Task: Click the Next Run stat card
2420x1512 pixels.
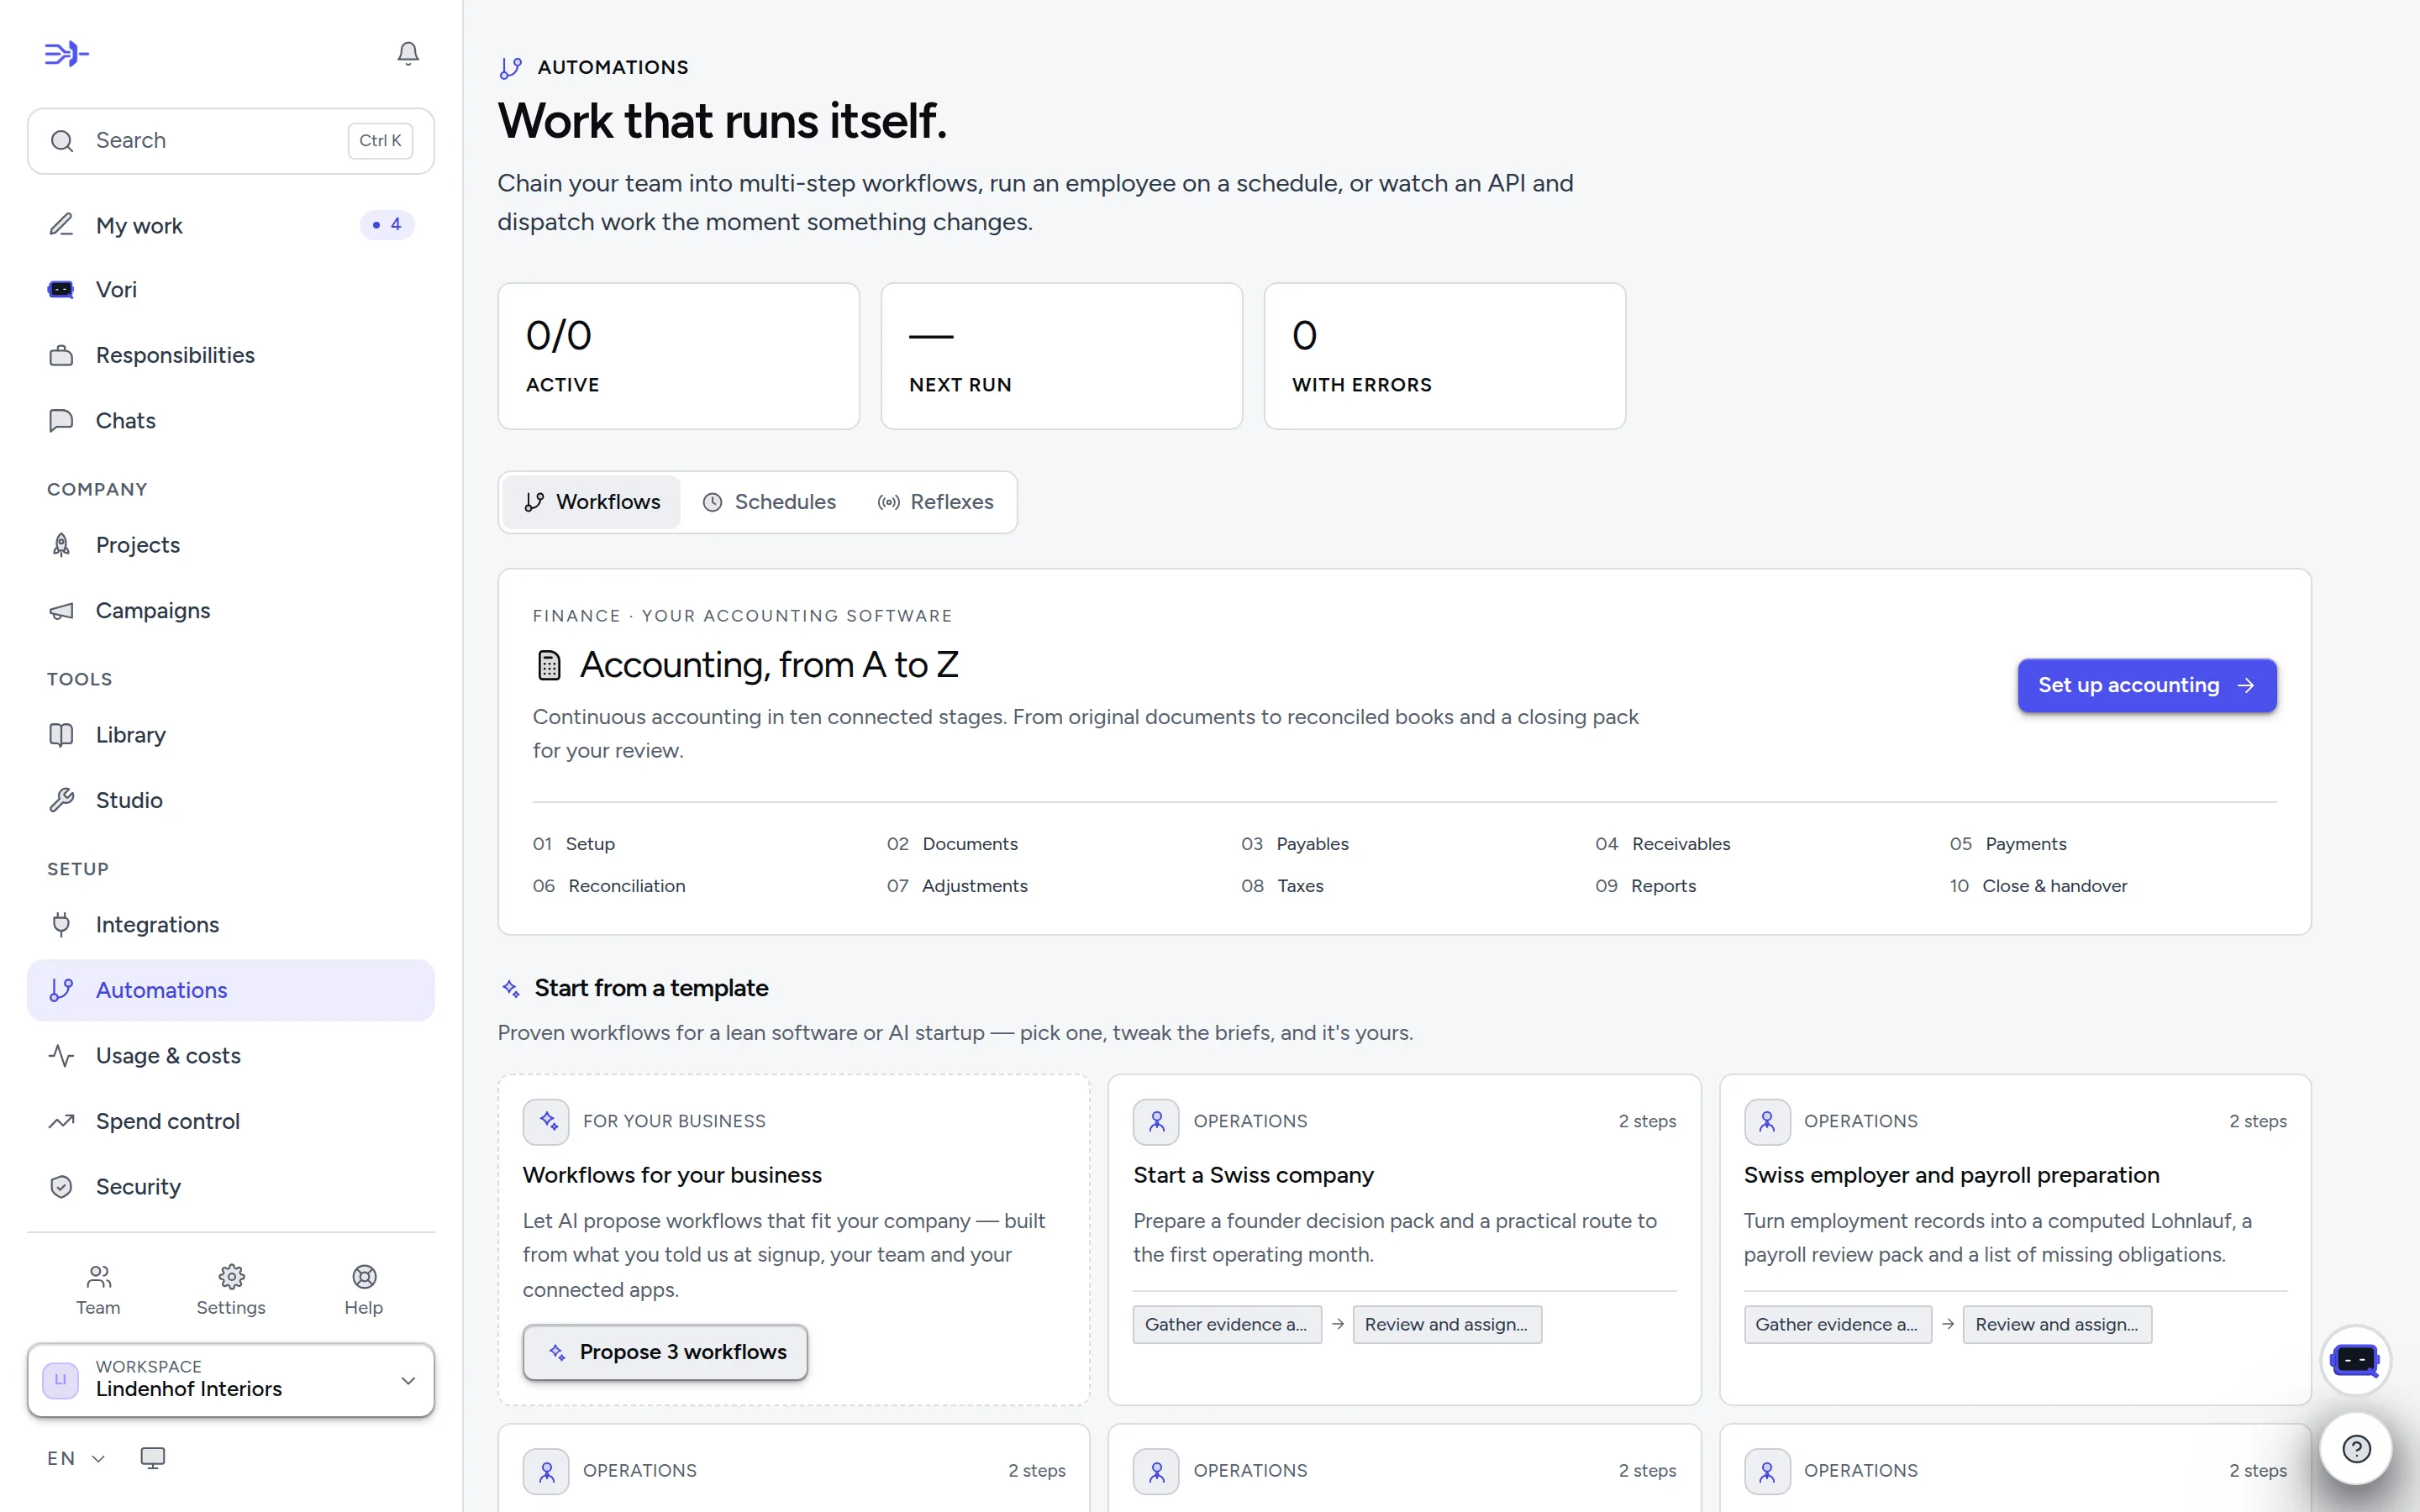Action: [x=1062, y=356]
